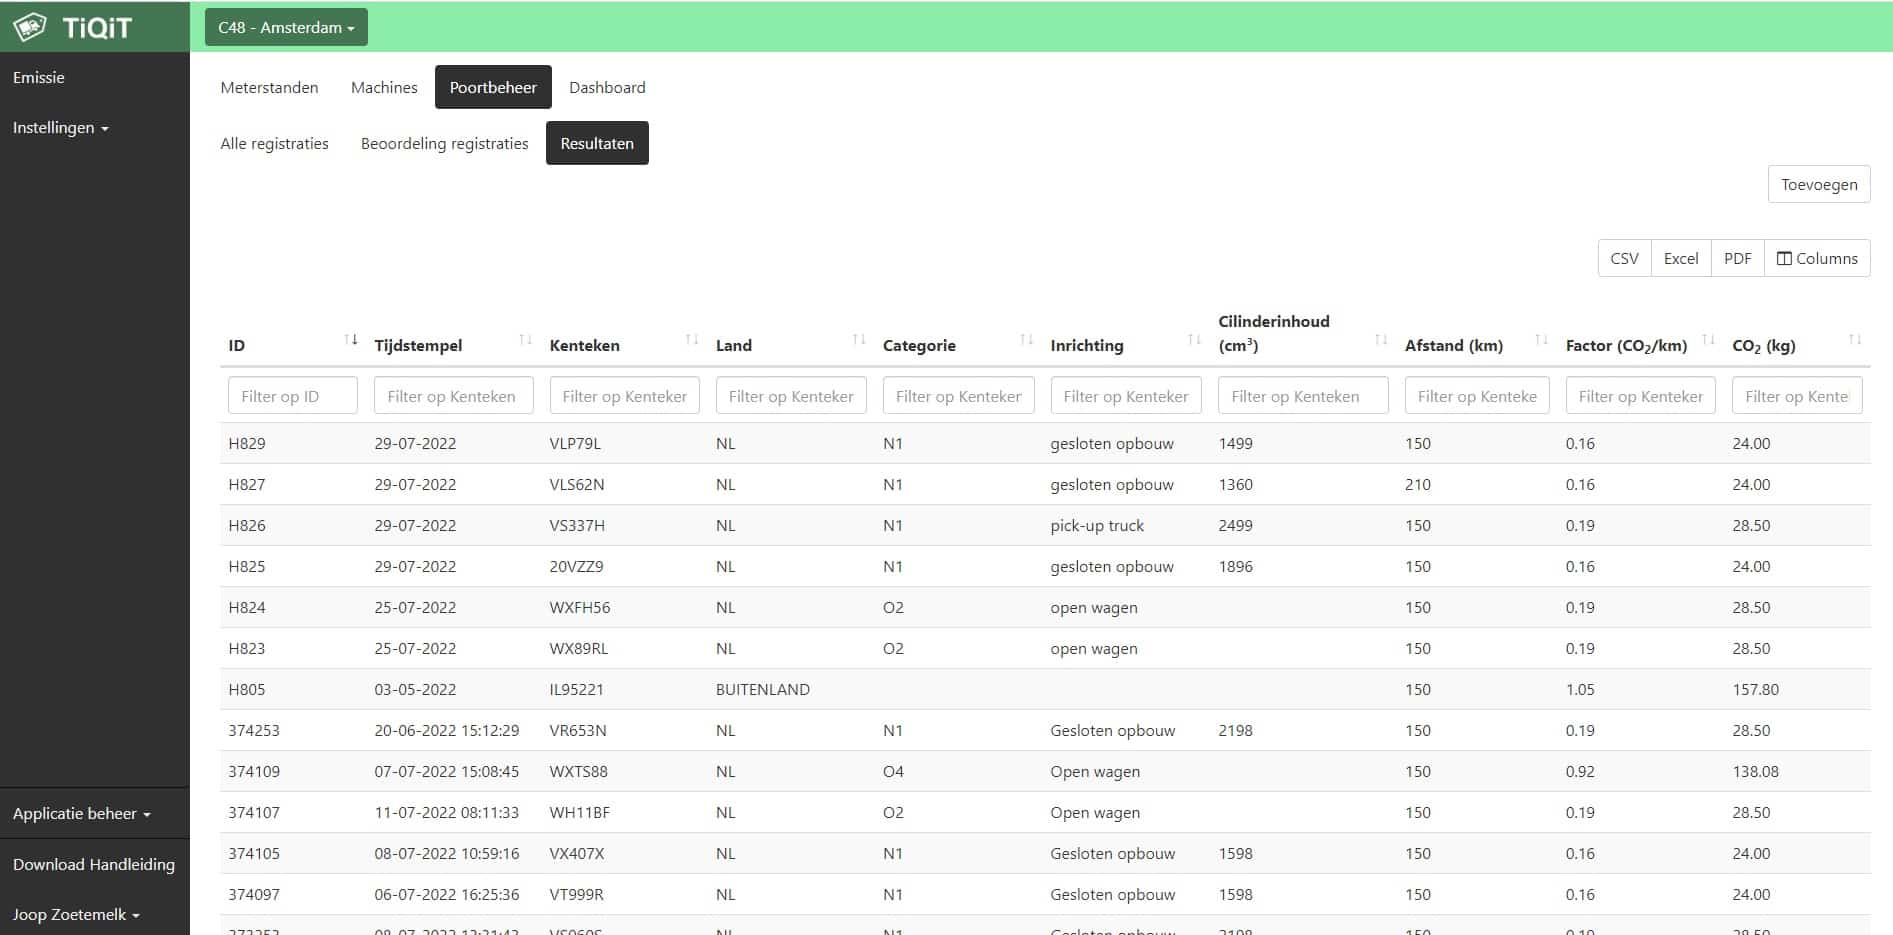The width and height of the screenshot is (1893, 935).
Task: Switch to the Dashboard tab
Action: [x=607, y=87]
